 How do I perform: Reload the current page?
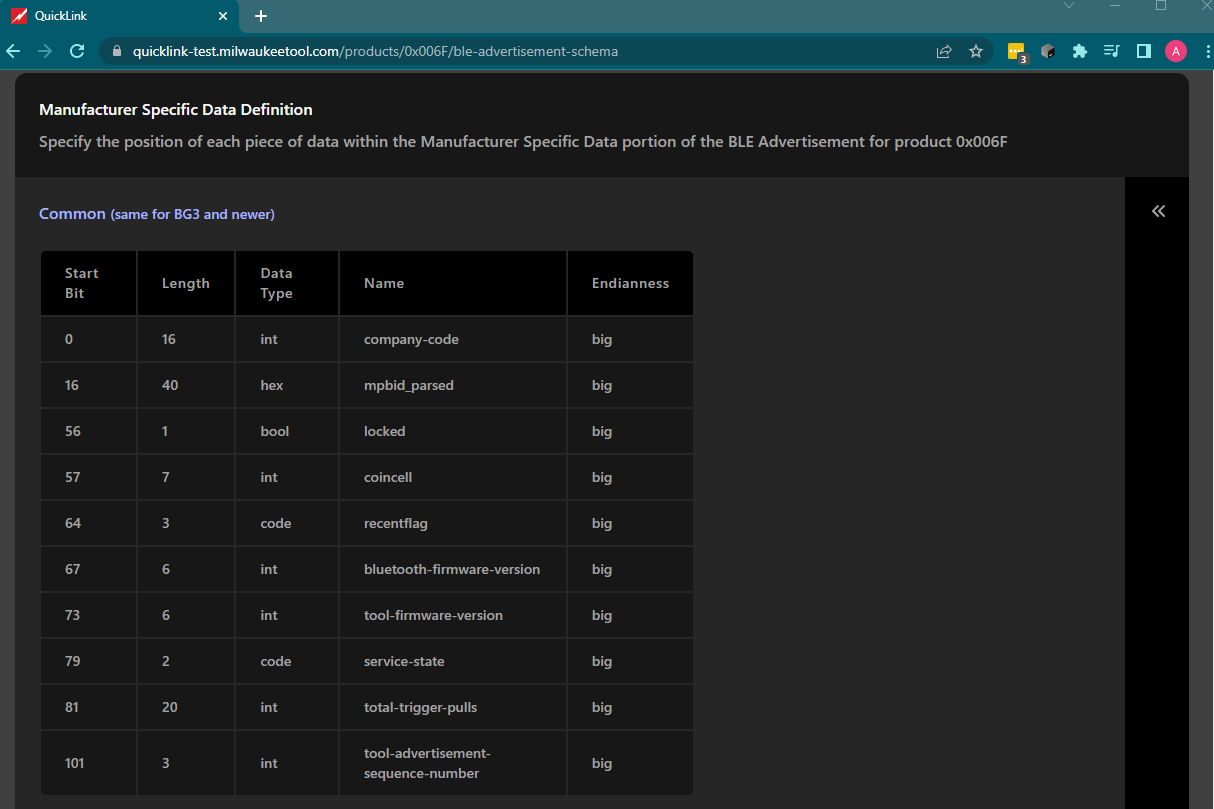point(77,51)
